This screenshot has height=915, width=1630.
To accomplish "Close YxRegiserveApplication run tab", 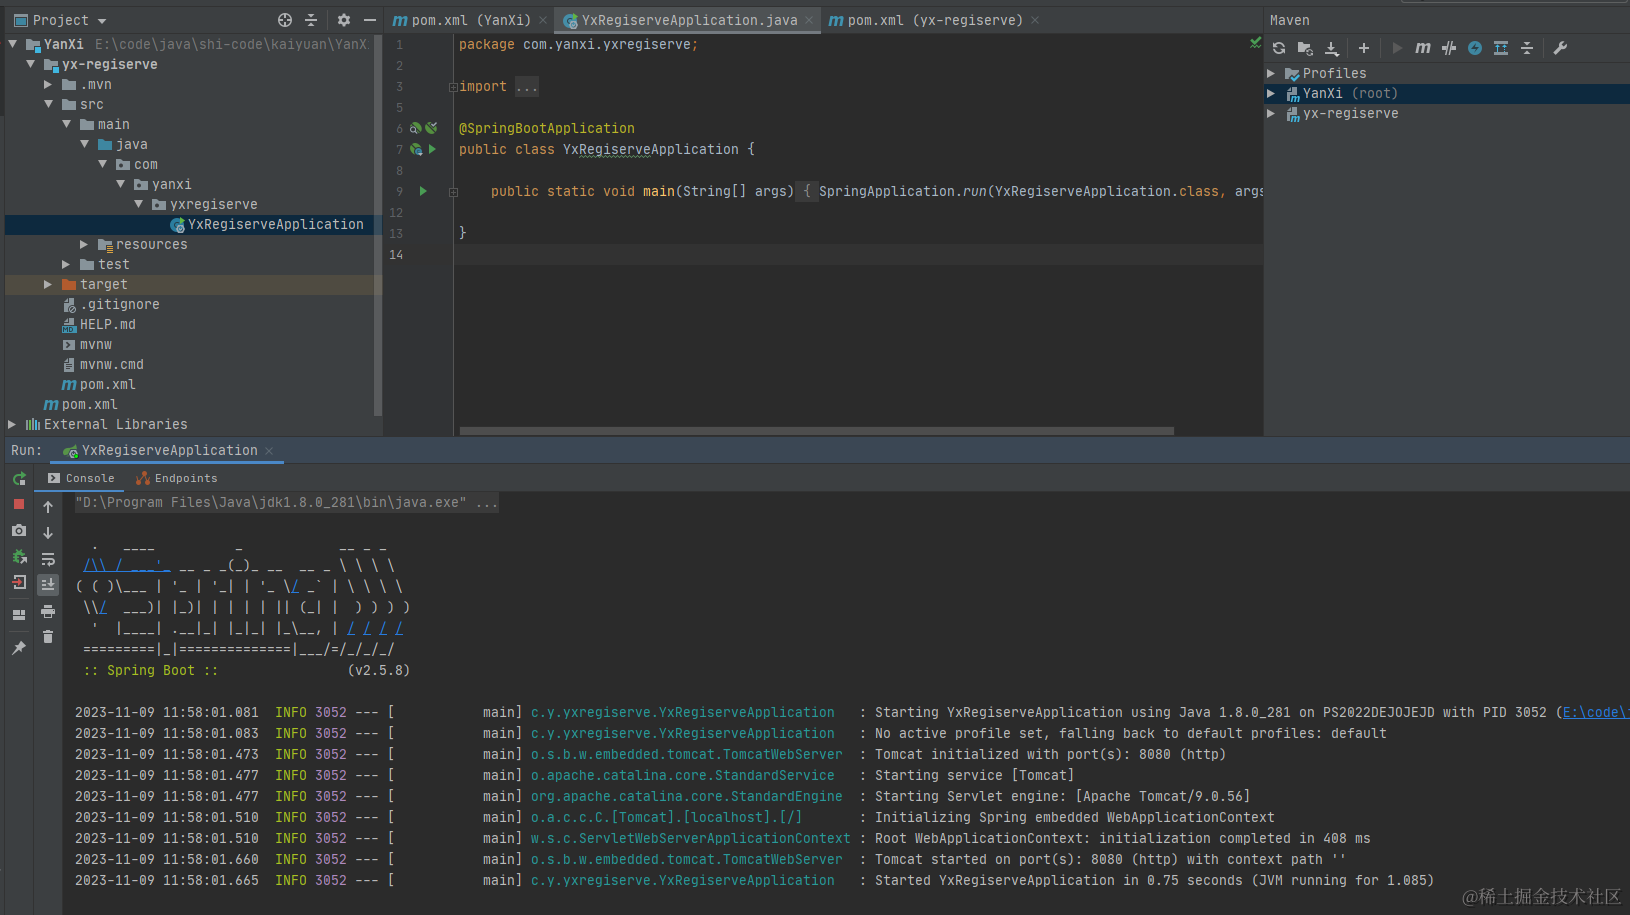I will point(269,451).
